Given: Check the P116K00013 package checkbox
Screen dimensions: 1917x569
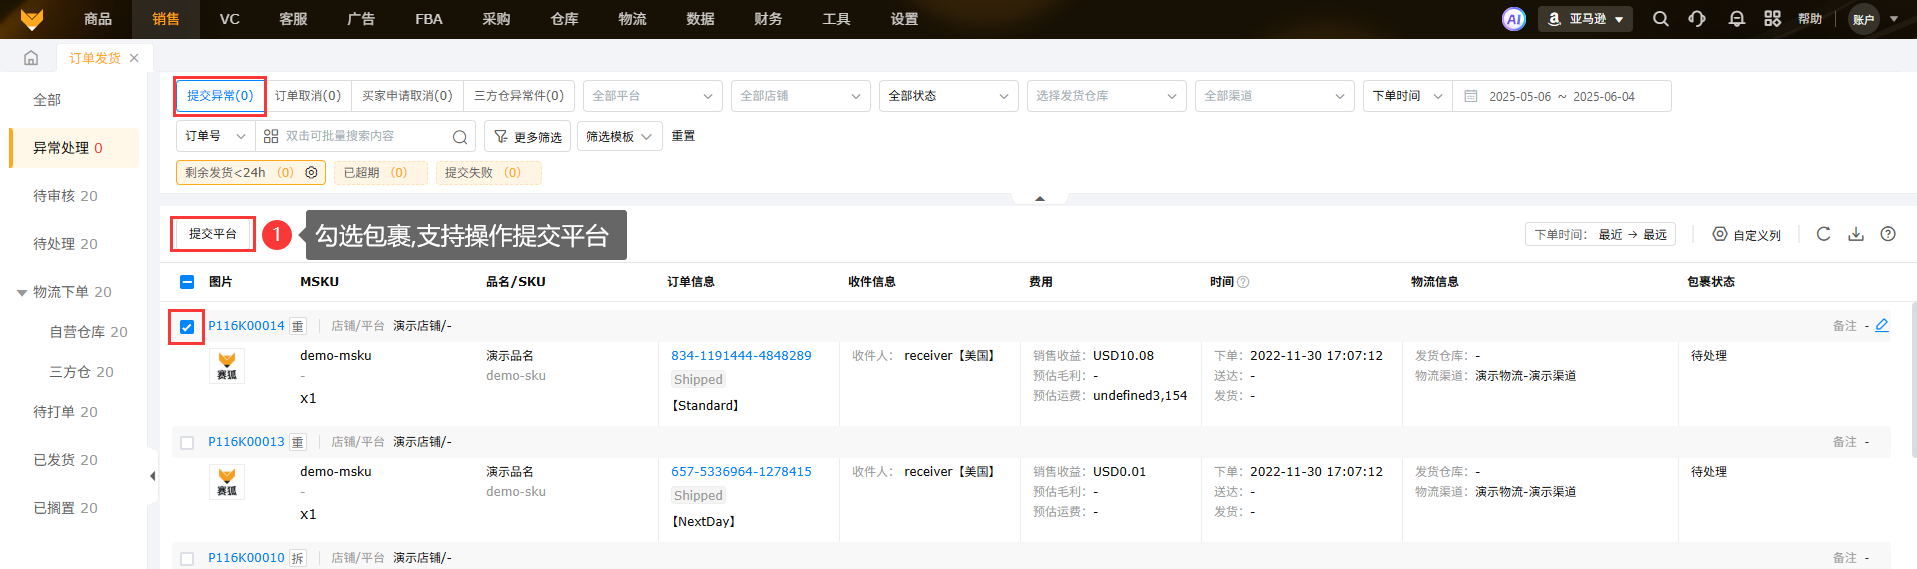Looking at the screenshot, I should (x=187, y=443).
